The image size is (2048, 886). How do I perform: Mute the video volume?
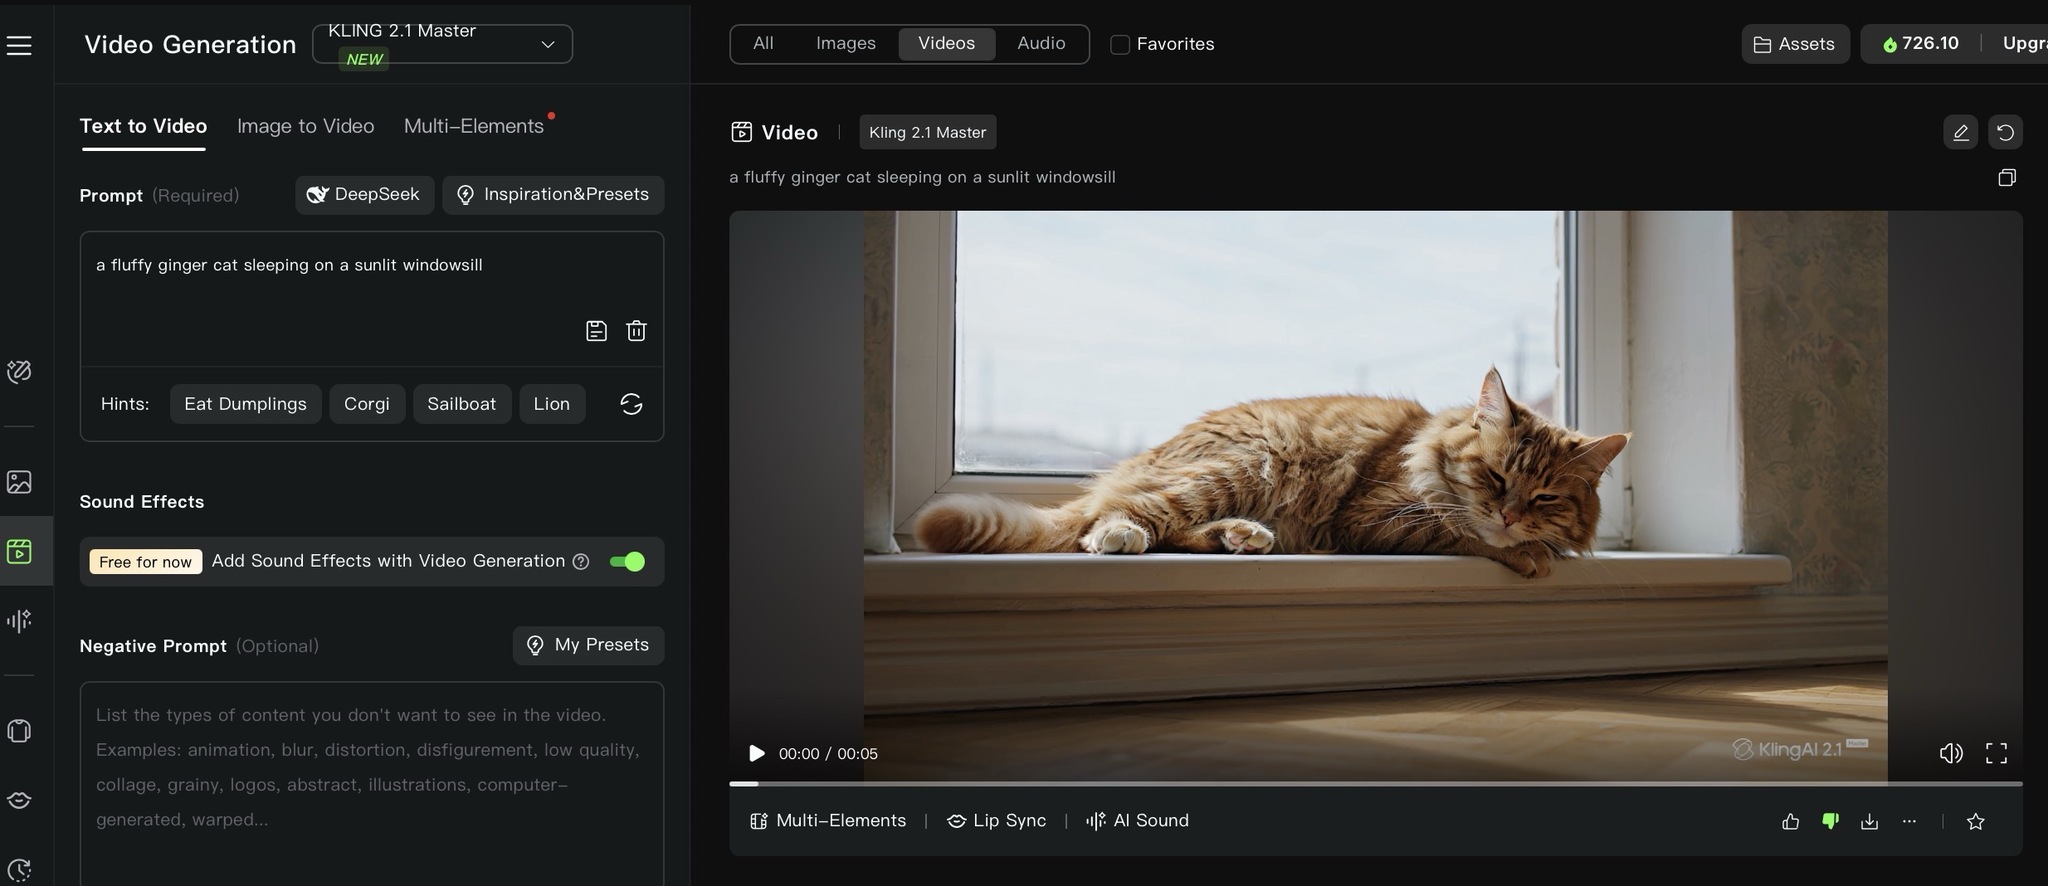coord(1951,753)
